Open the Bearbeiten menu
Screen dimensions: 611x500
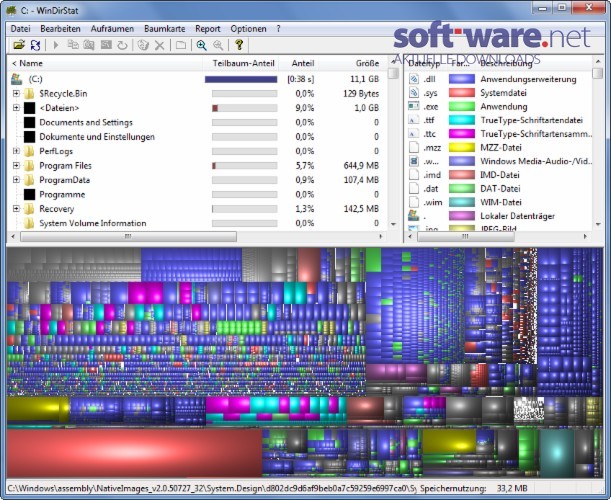tap(60, 29)
